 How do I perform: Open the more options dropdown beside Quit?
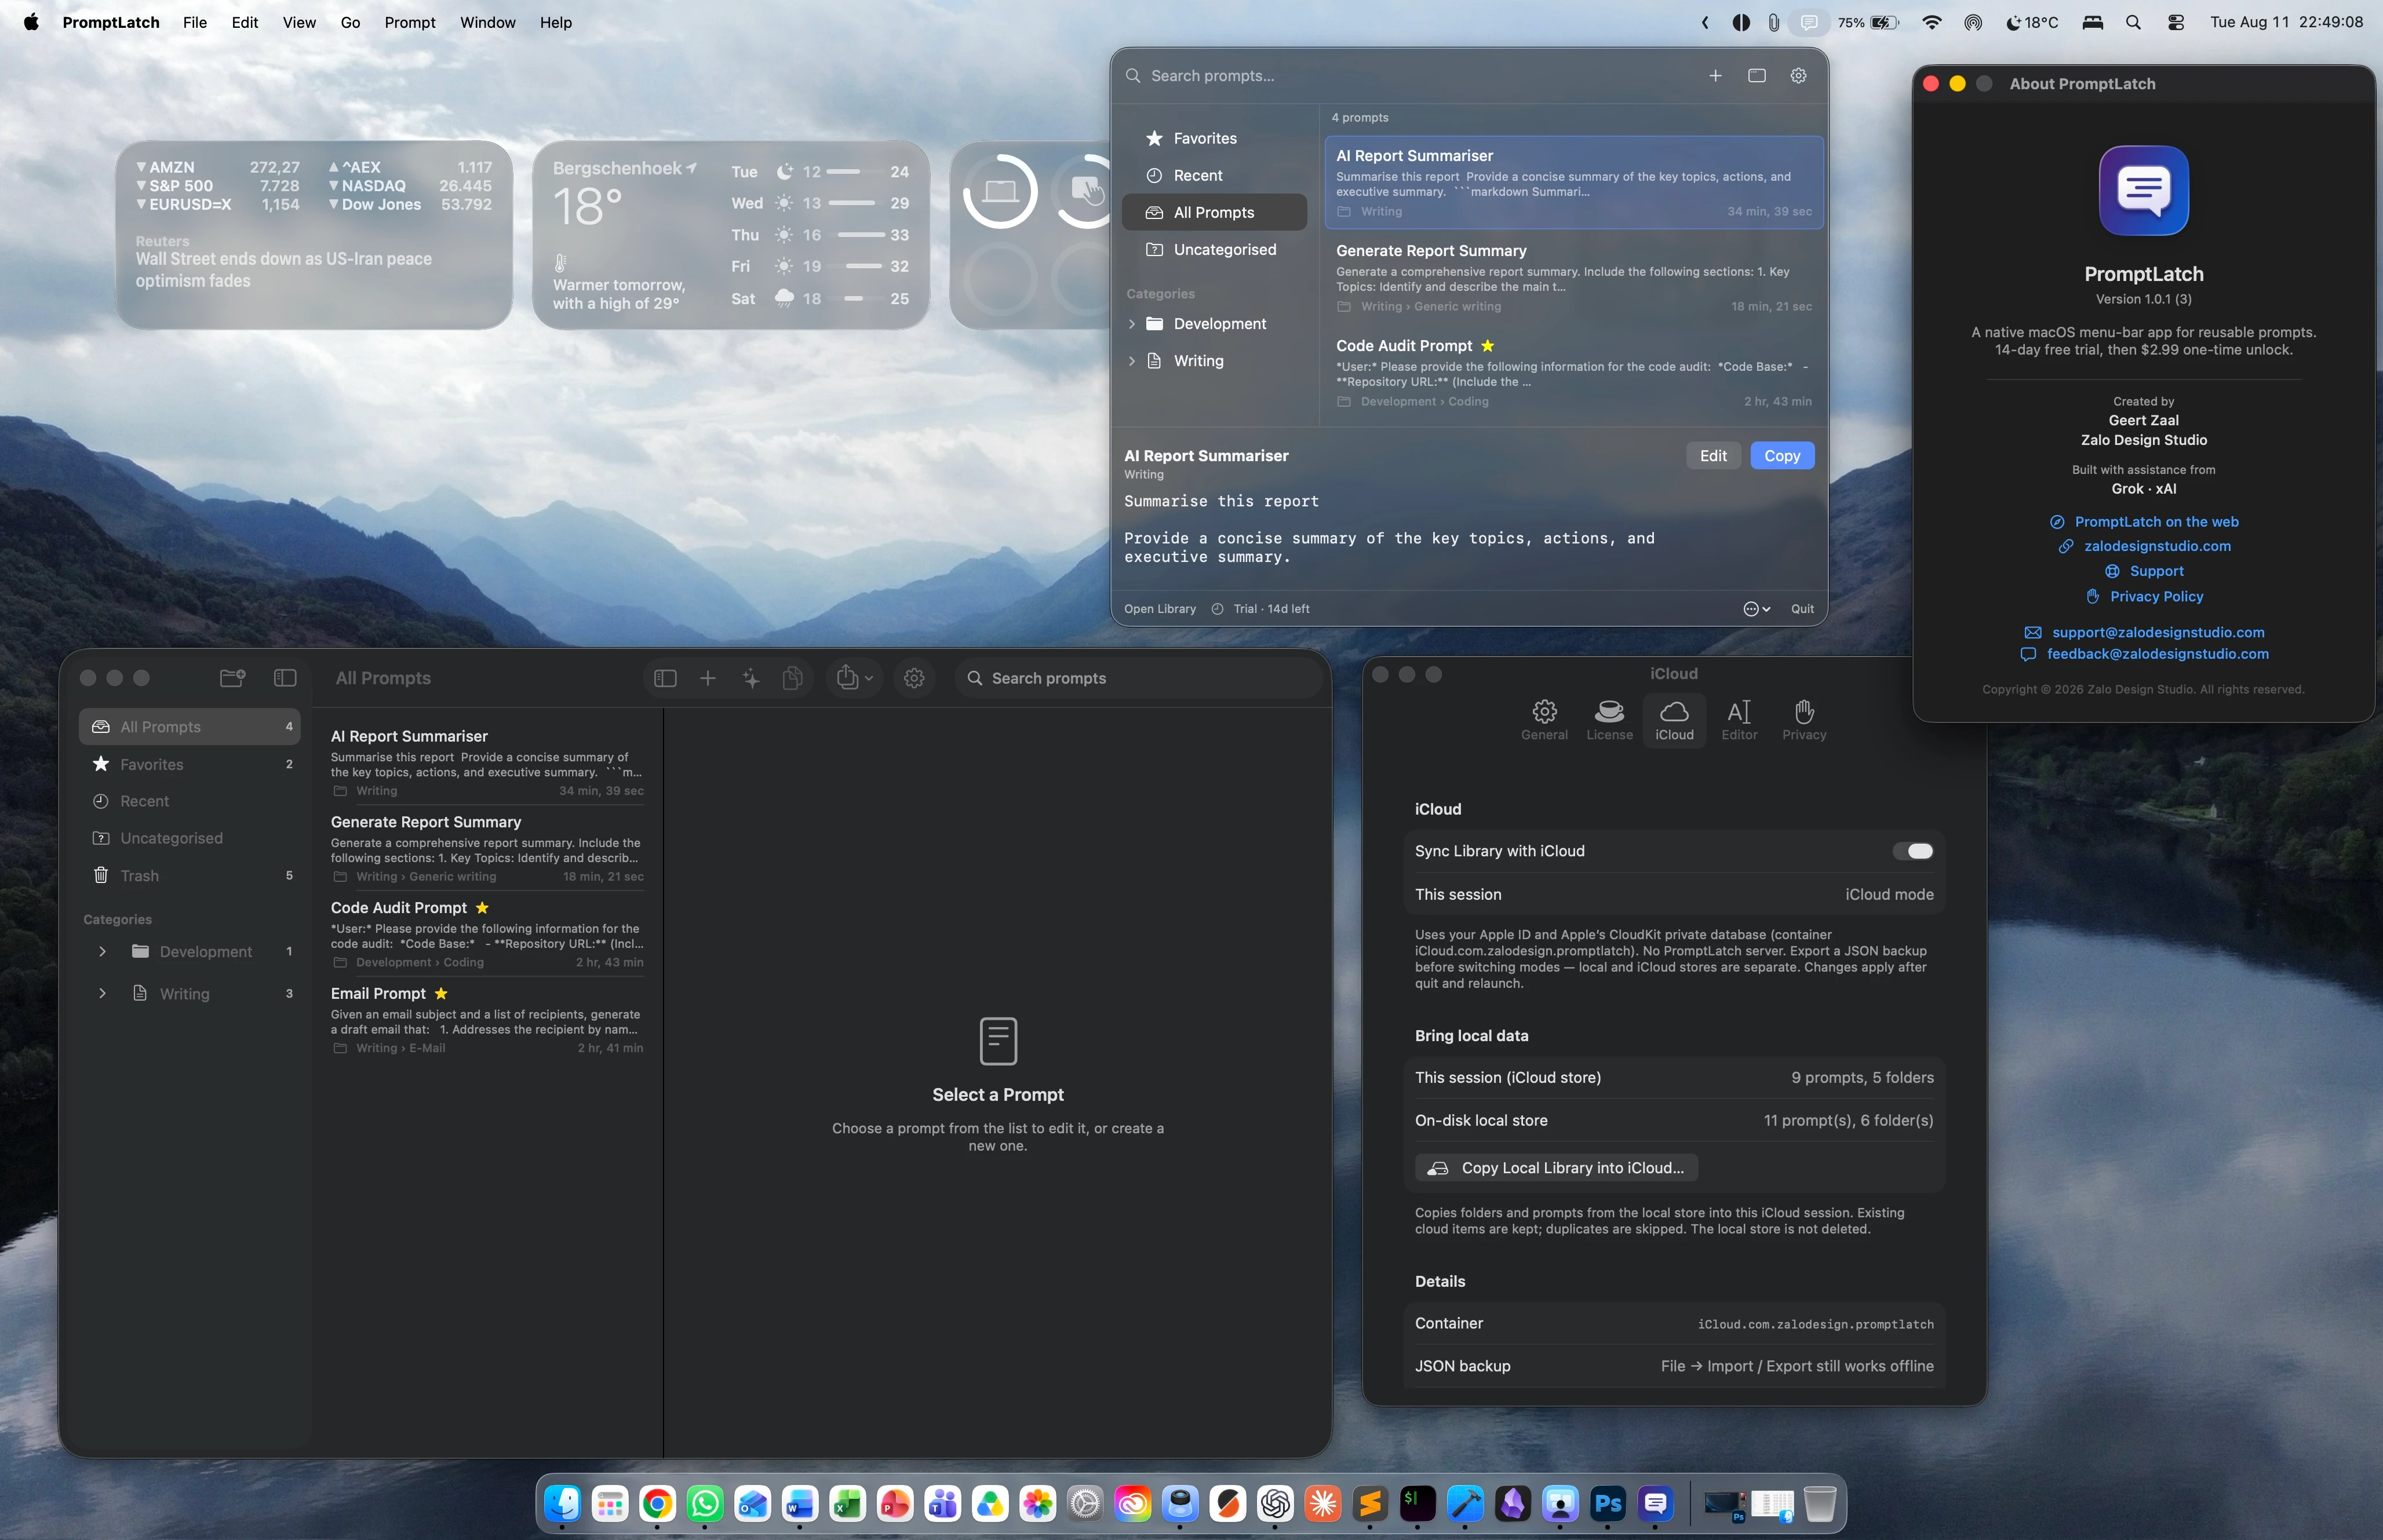tap(1757, 609)
